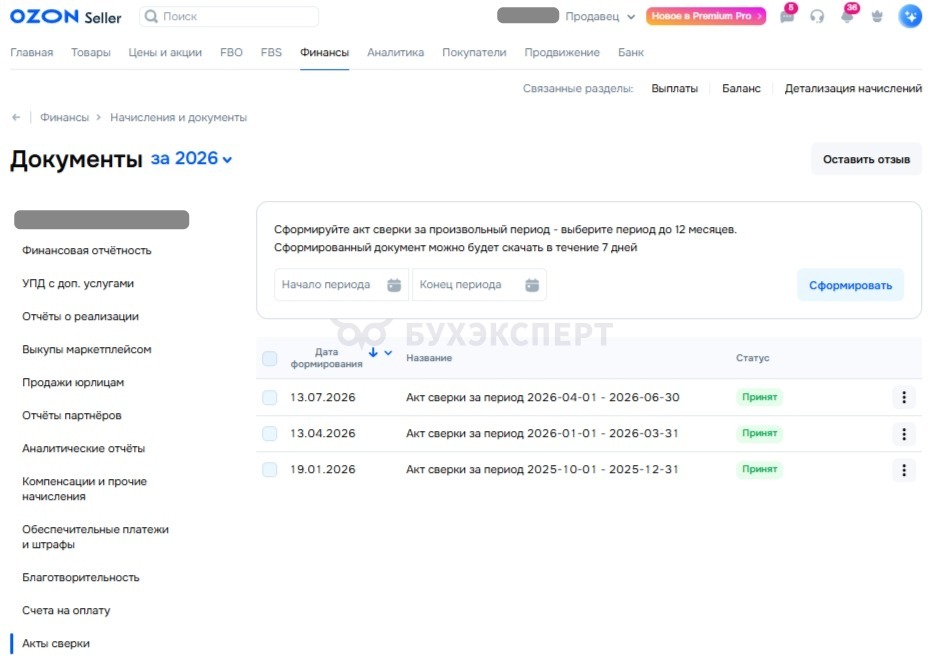Open three-dot menu for 13.07.2026 act
This screenshot has height=669, width=943.
pos(903,397)
